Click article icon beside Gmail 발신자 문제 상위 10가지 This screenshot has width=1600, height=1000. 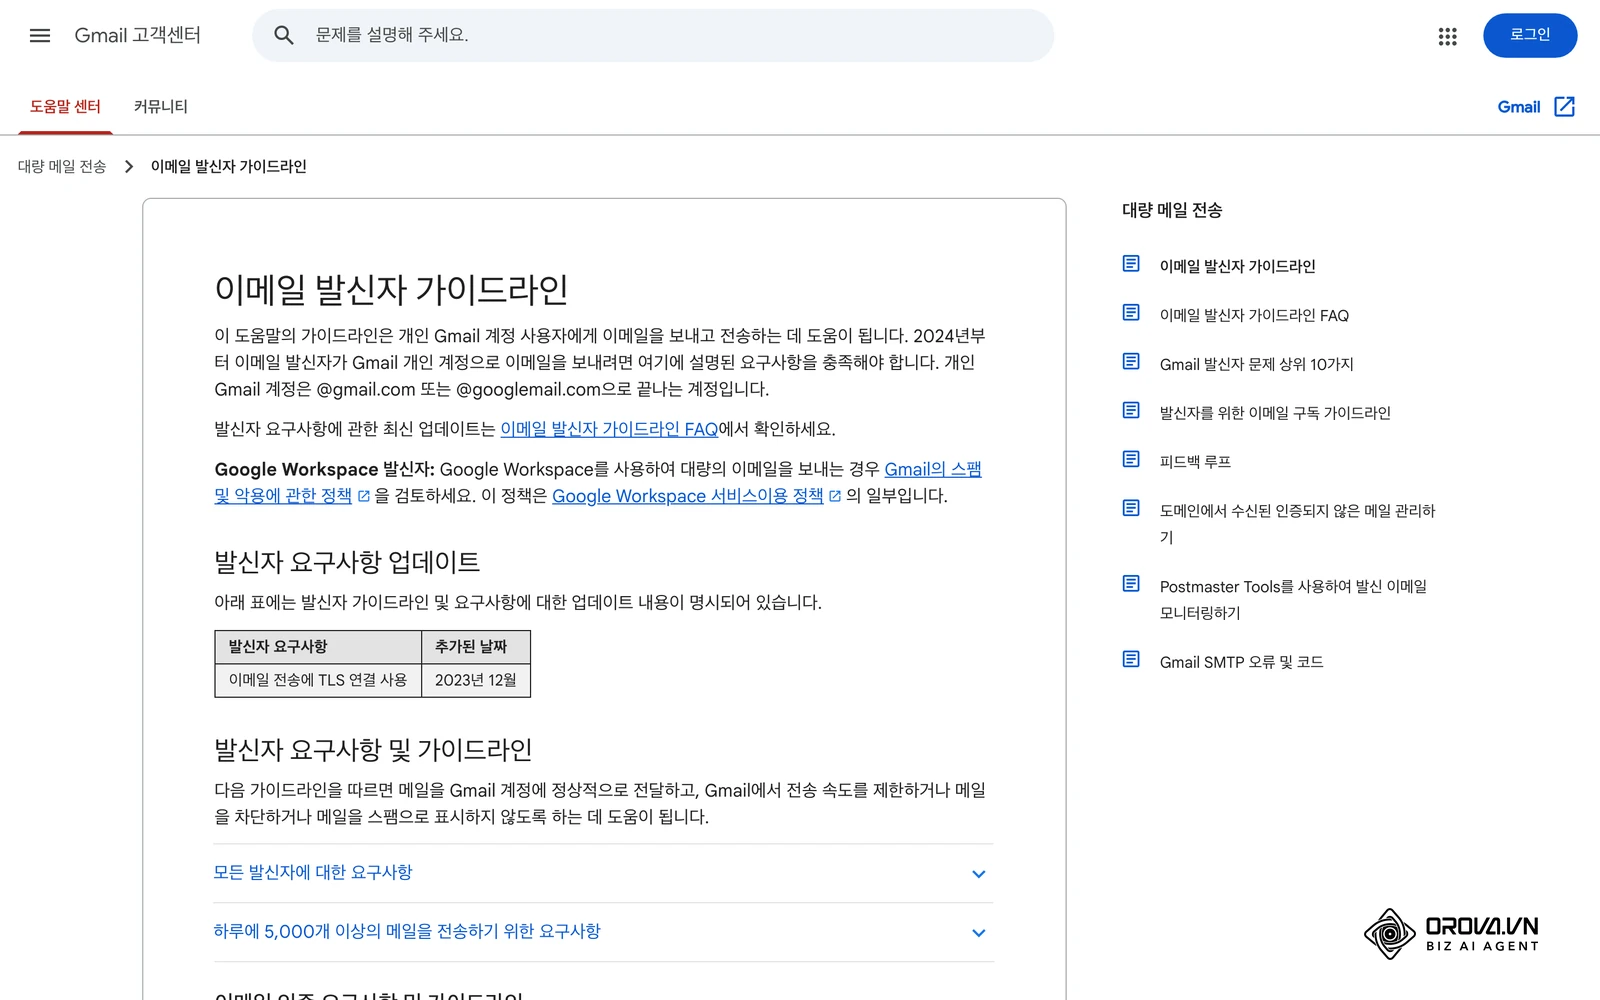click(1131, 362)
